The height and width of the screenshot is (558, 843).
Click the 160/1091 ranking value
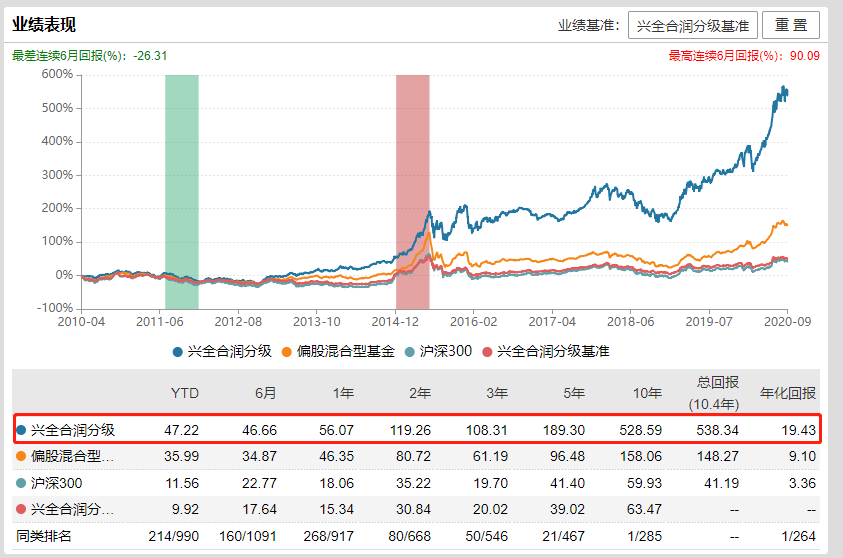(x=248, y=536)
